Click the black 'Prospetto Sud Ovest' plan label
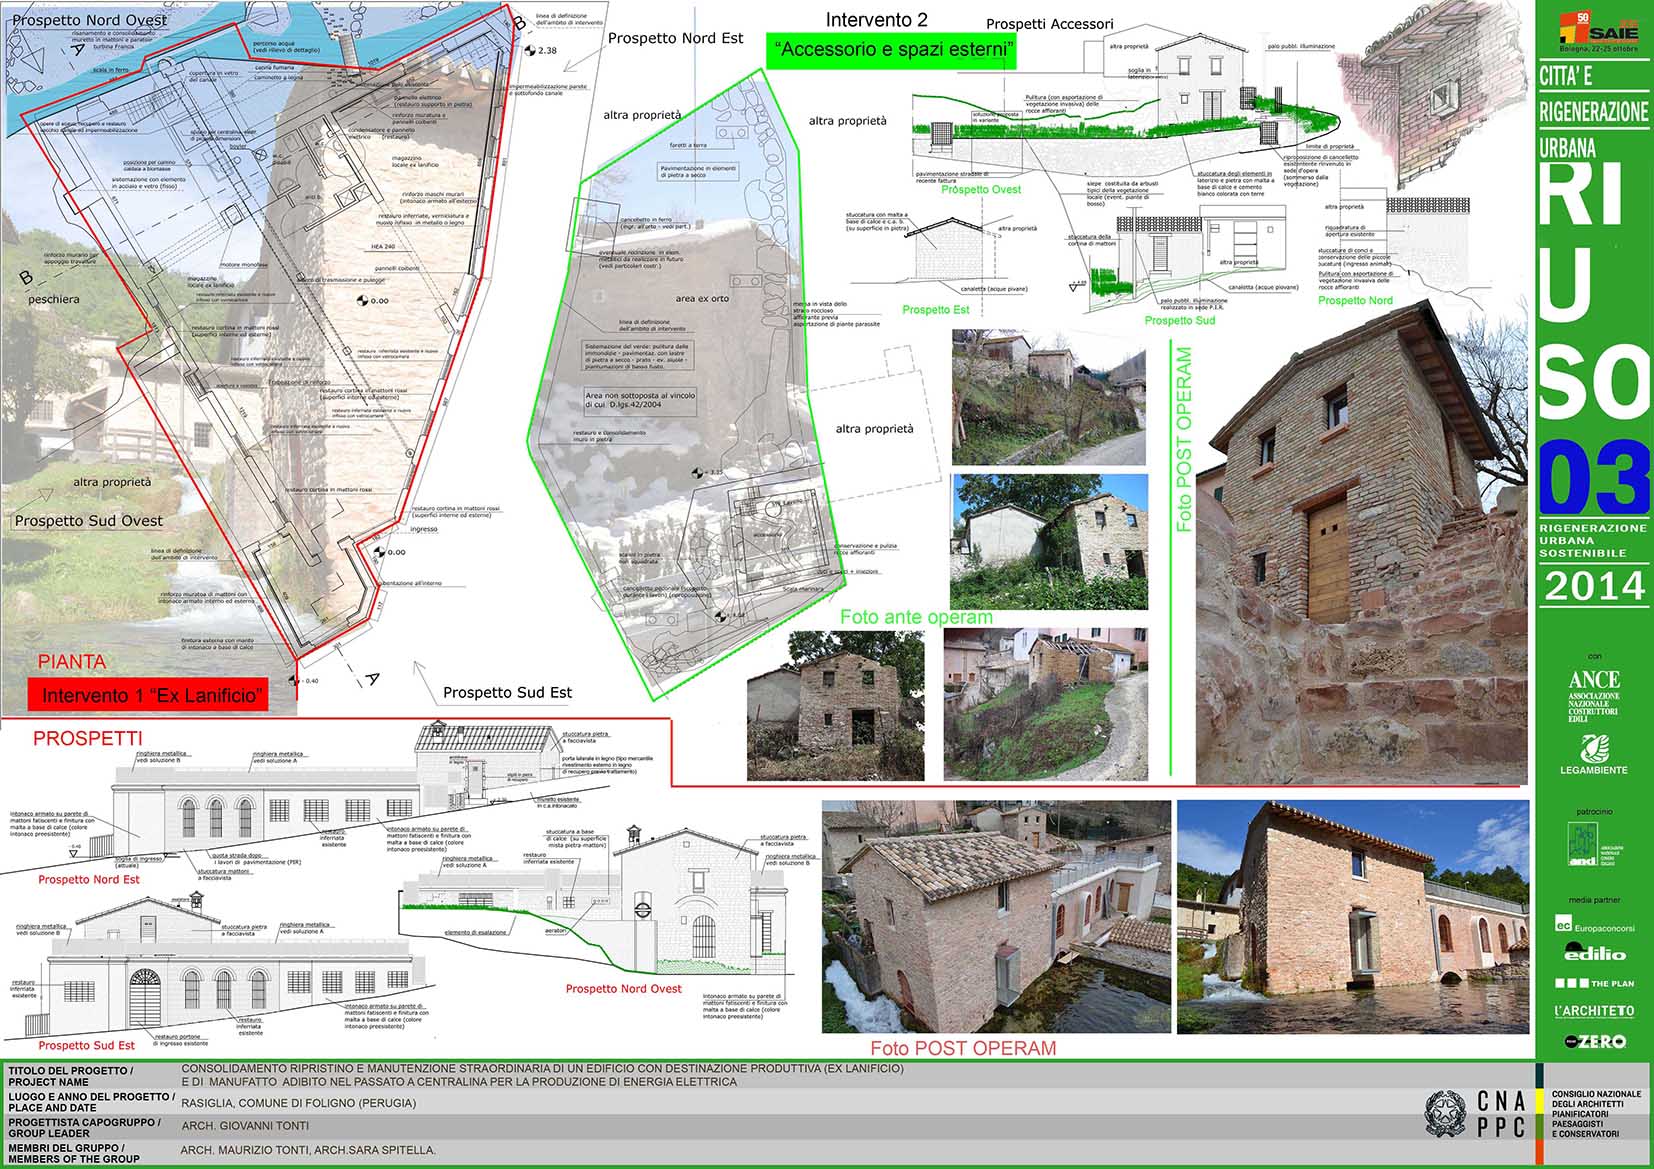 tap(88, 521)
